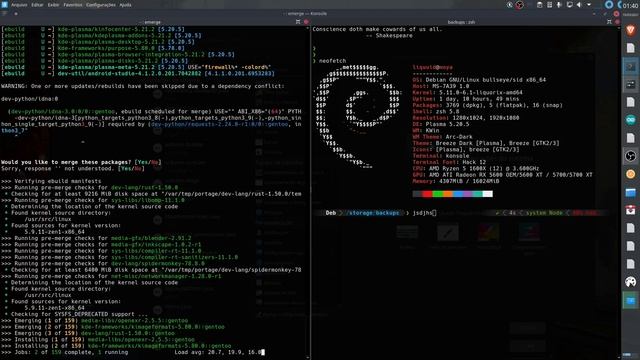Open the system settings sliders icon in dock
Screen dimensions: 640x360
pos(631,84)
